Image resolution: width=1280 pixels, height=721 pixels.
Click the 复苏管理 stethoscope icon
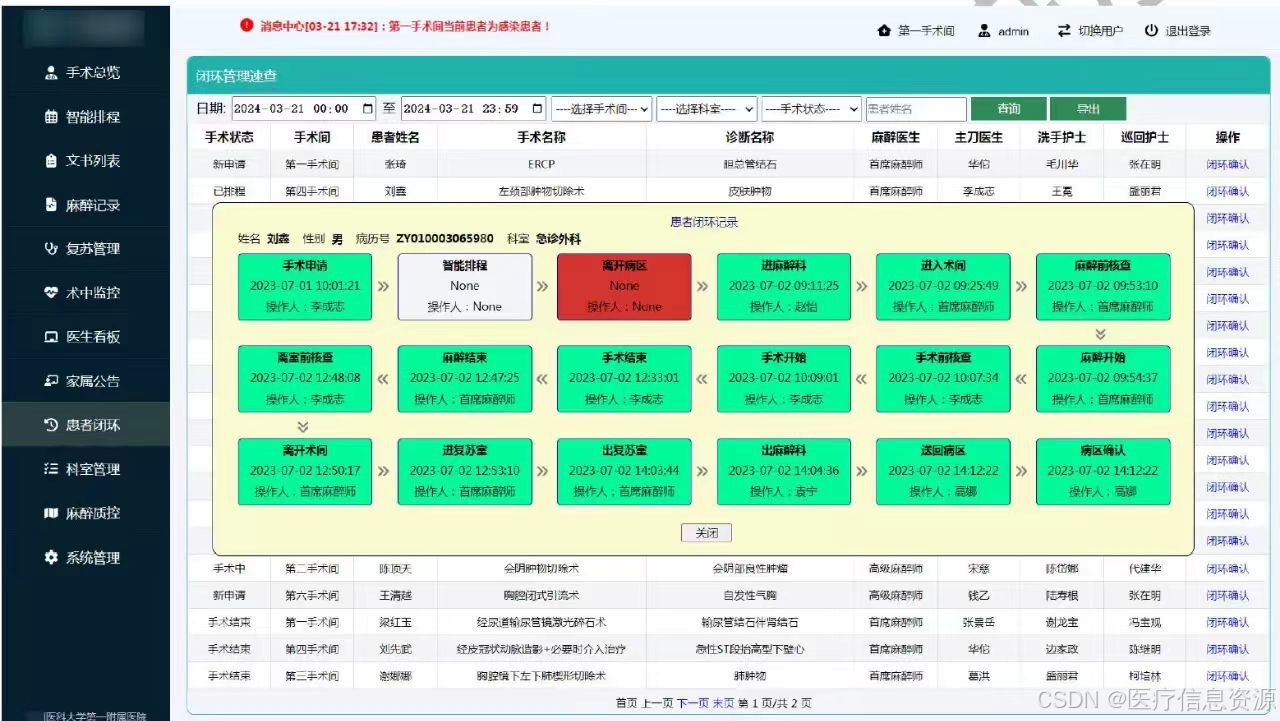(x=51, y=249)
